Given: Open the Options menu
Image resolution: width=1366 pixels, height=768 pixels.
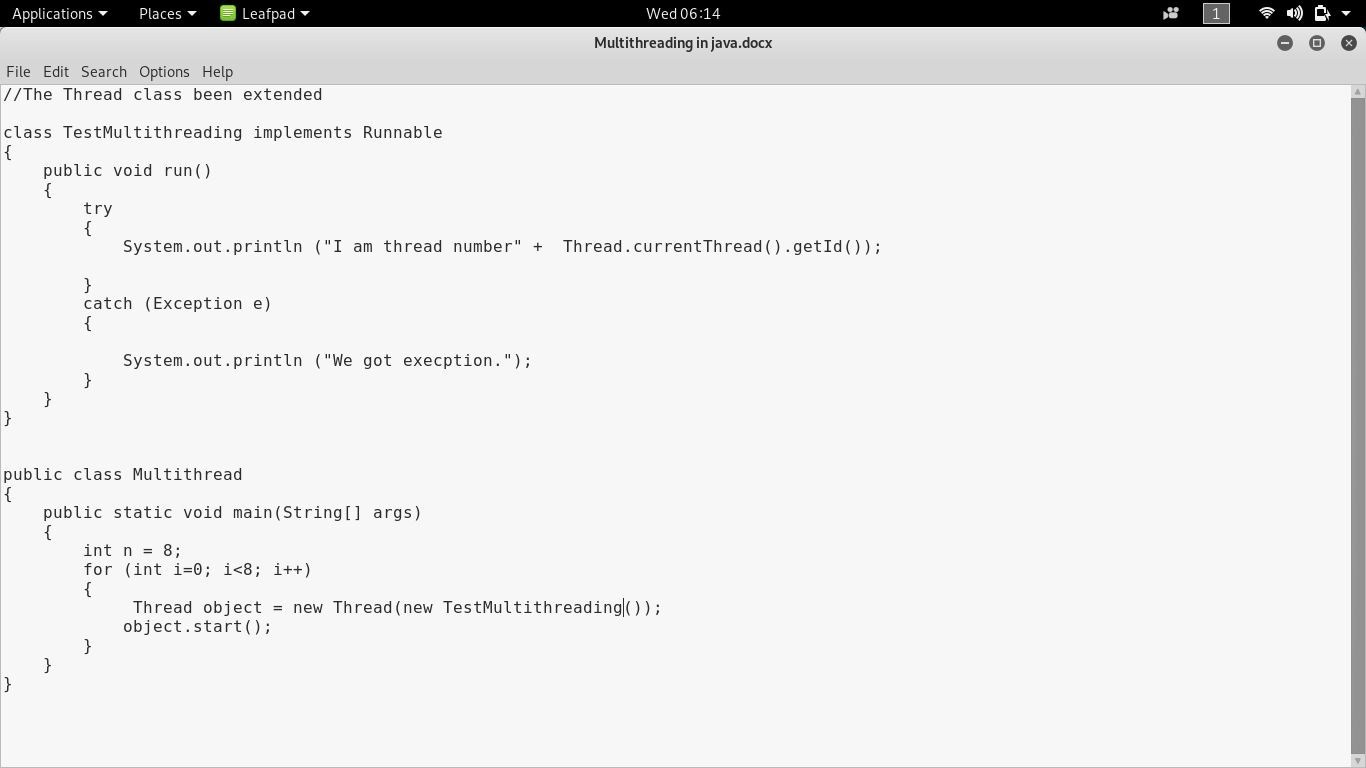Looking at the screenshot, I should [x=164, y=71].
